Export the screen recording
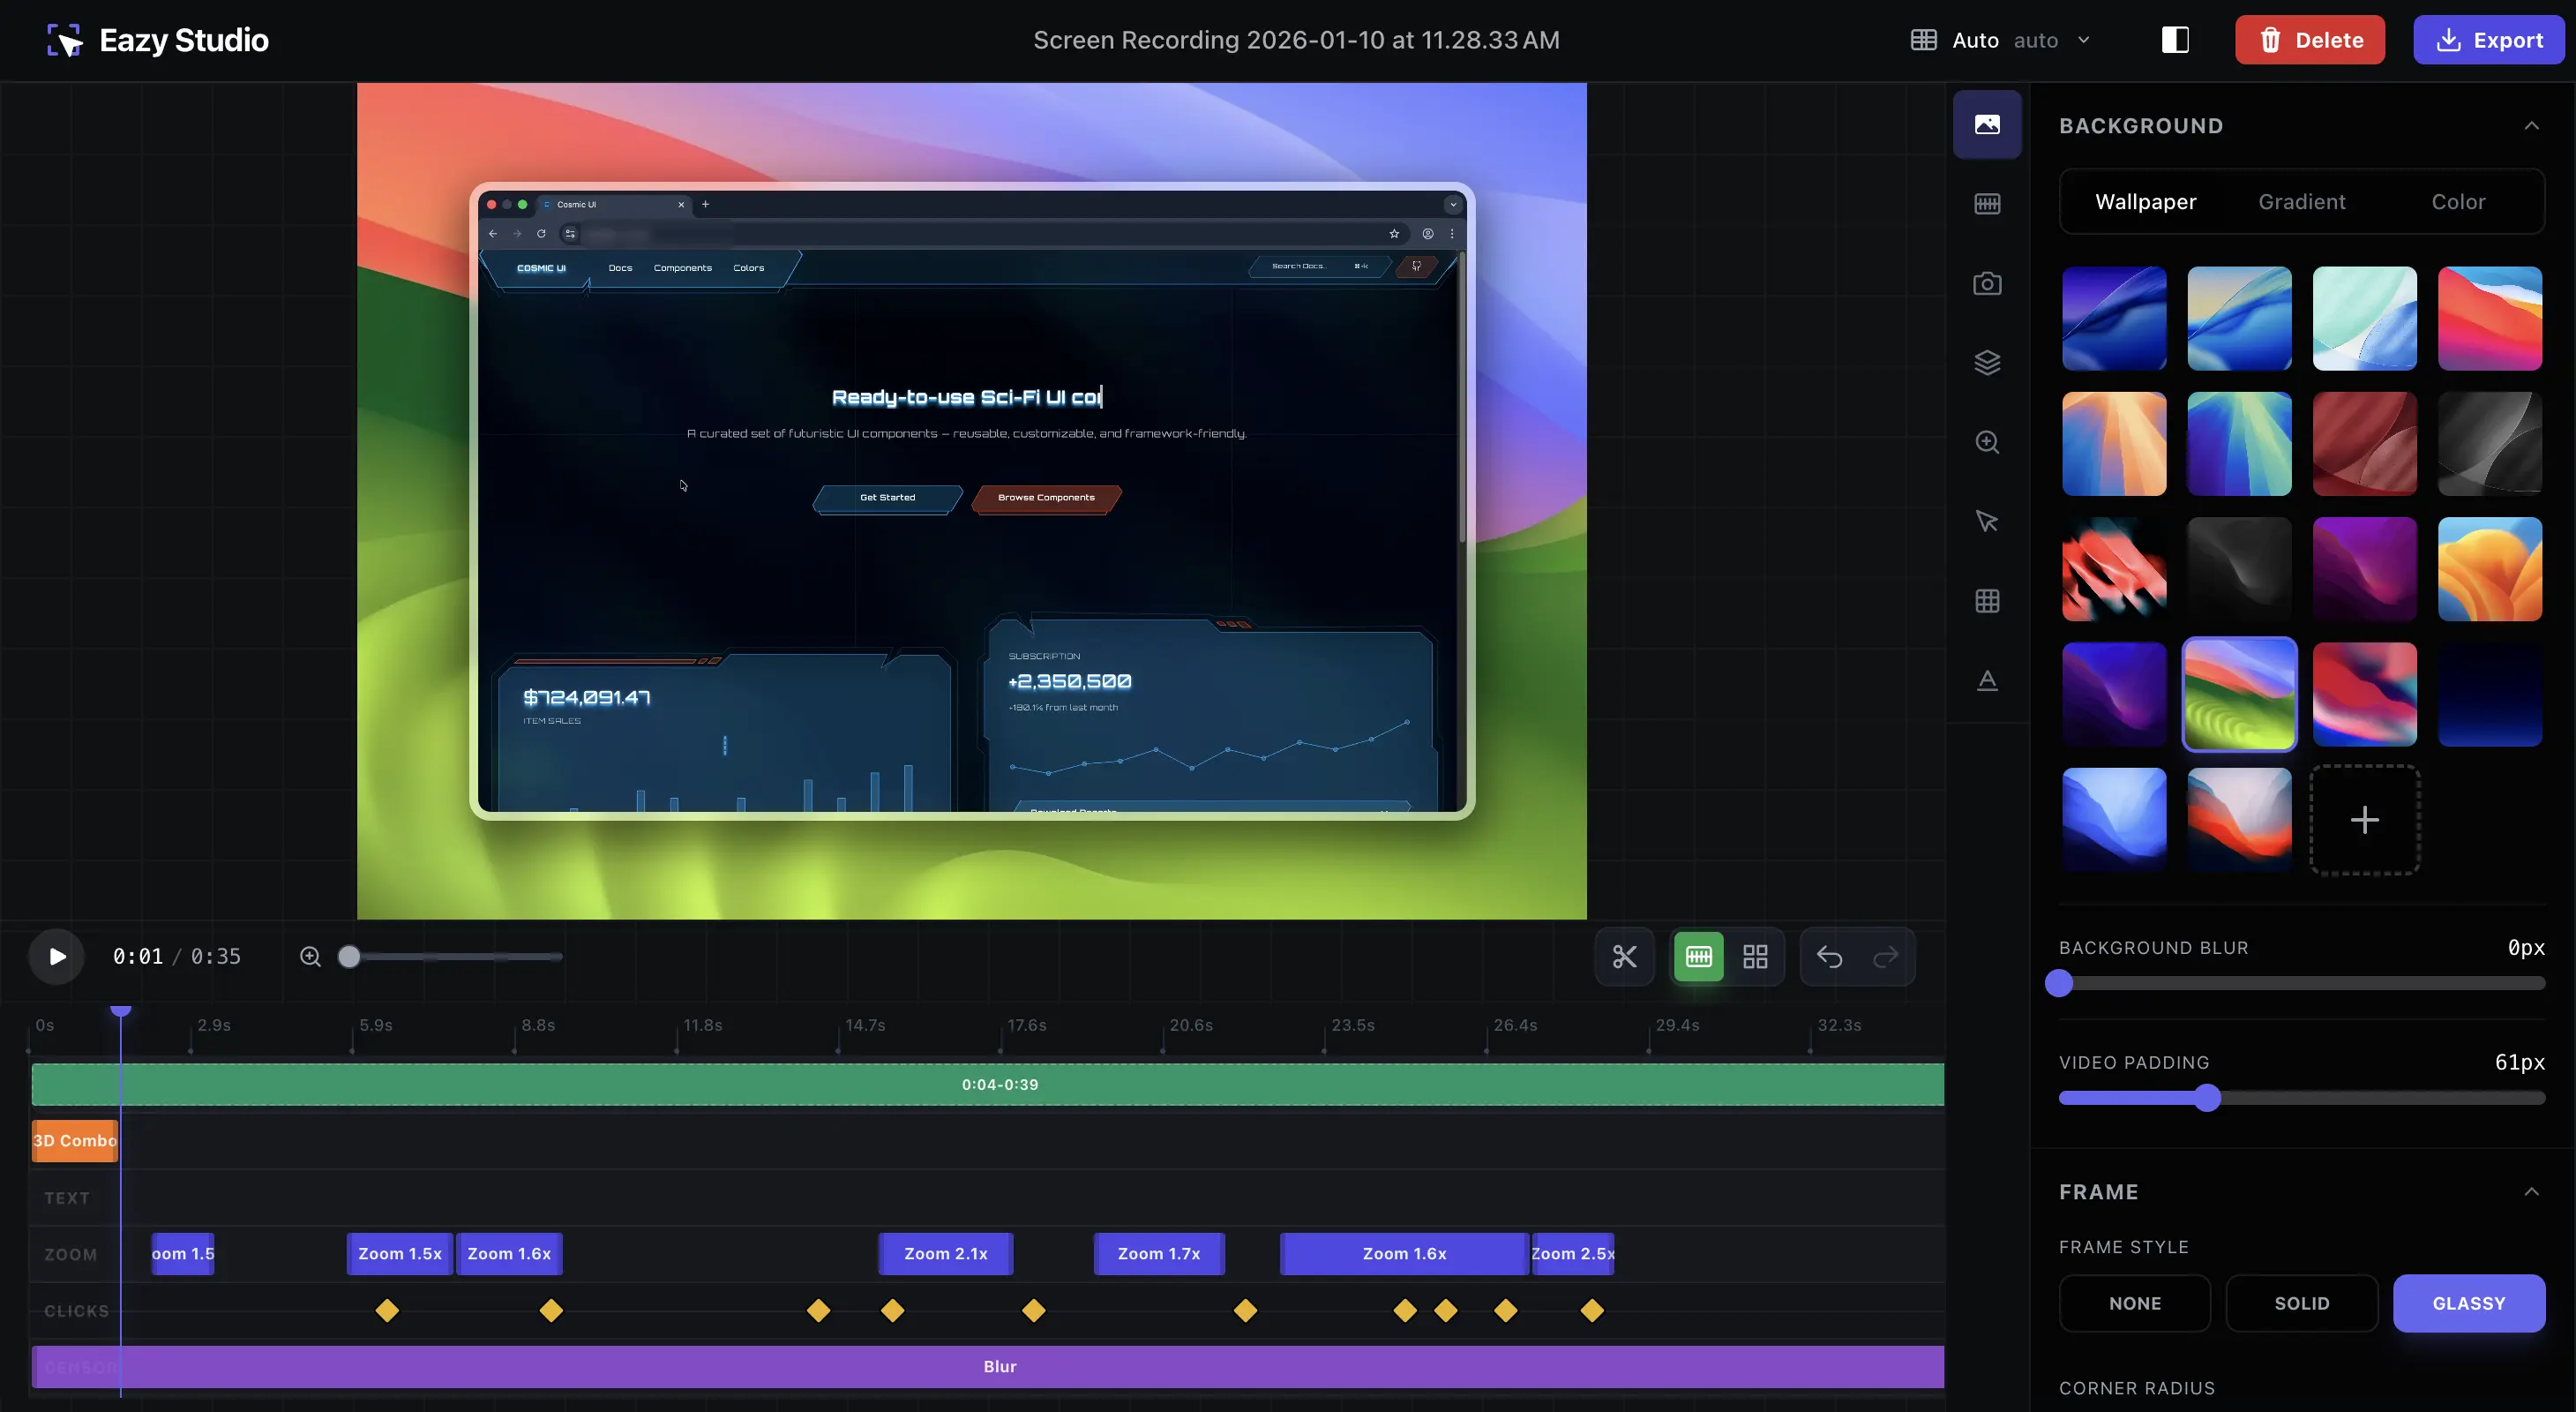Viewport: 2576px width, 1412px height. pos(2489,39)
